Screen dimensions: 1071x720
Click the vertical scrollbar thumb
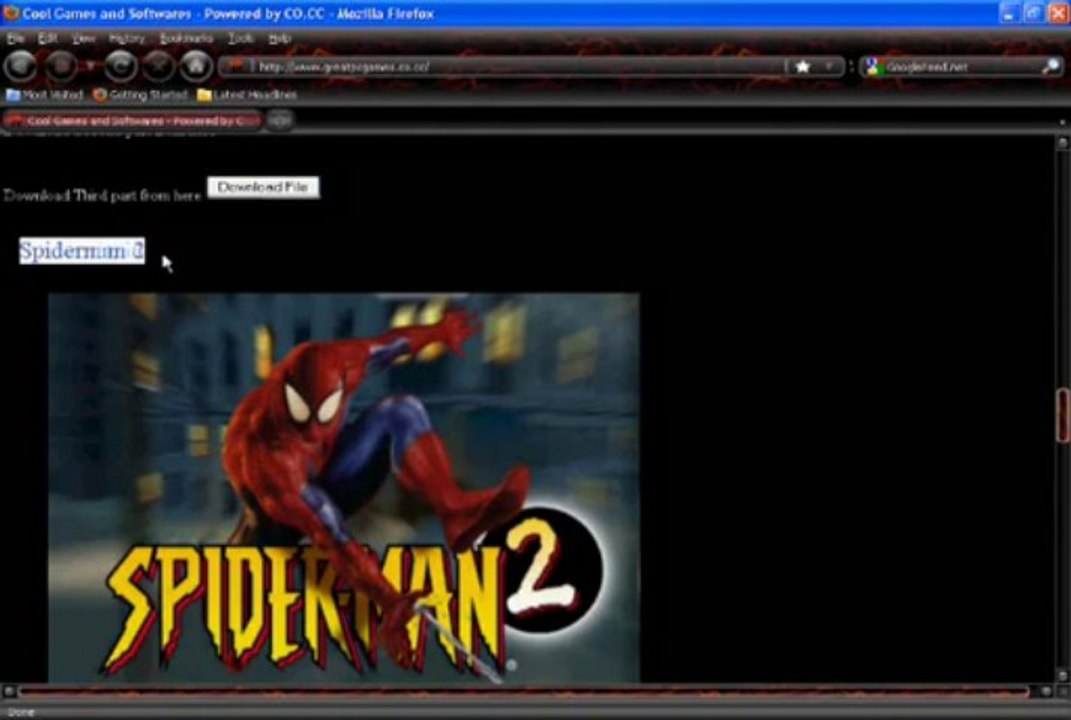tap(1062, 415)
